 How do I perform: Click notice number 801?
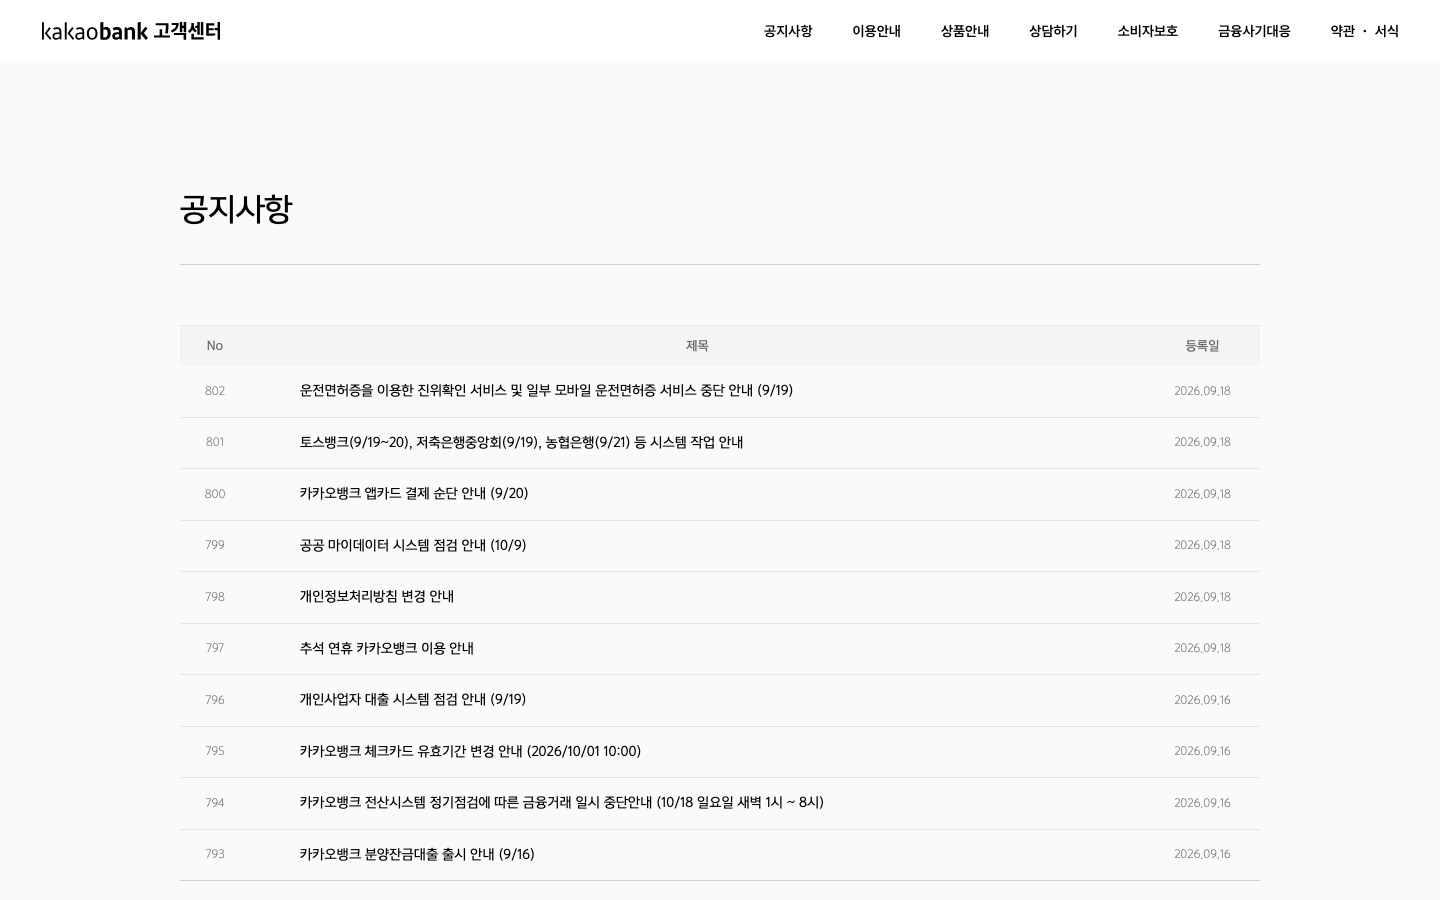click(x=215, y=442)
